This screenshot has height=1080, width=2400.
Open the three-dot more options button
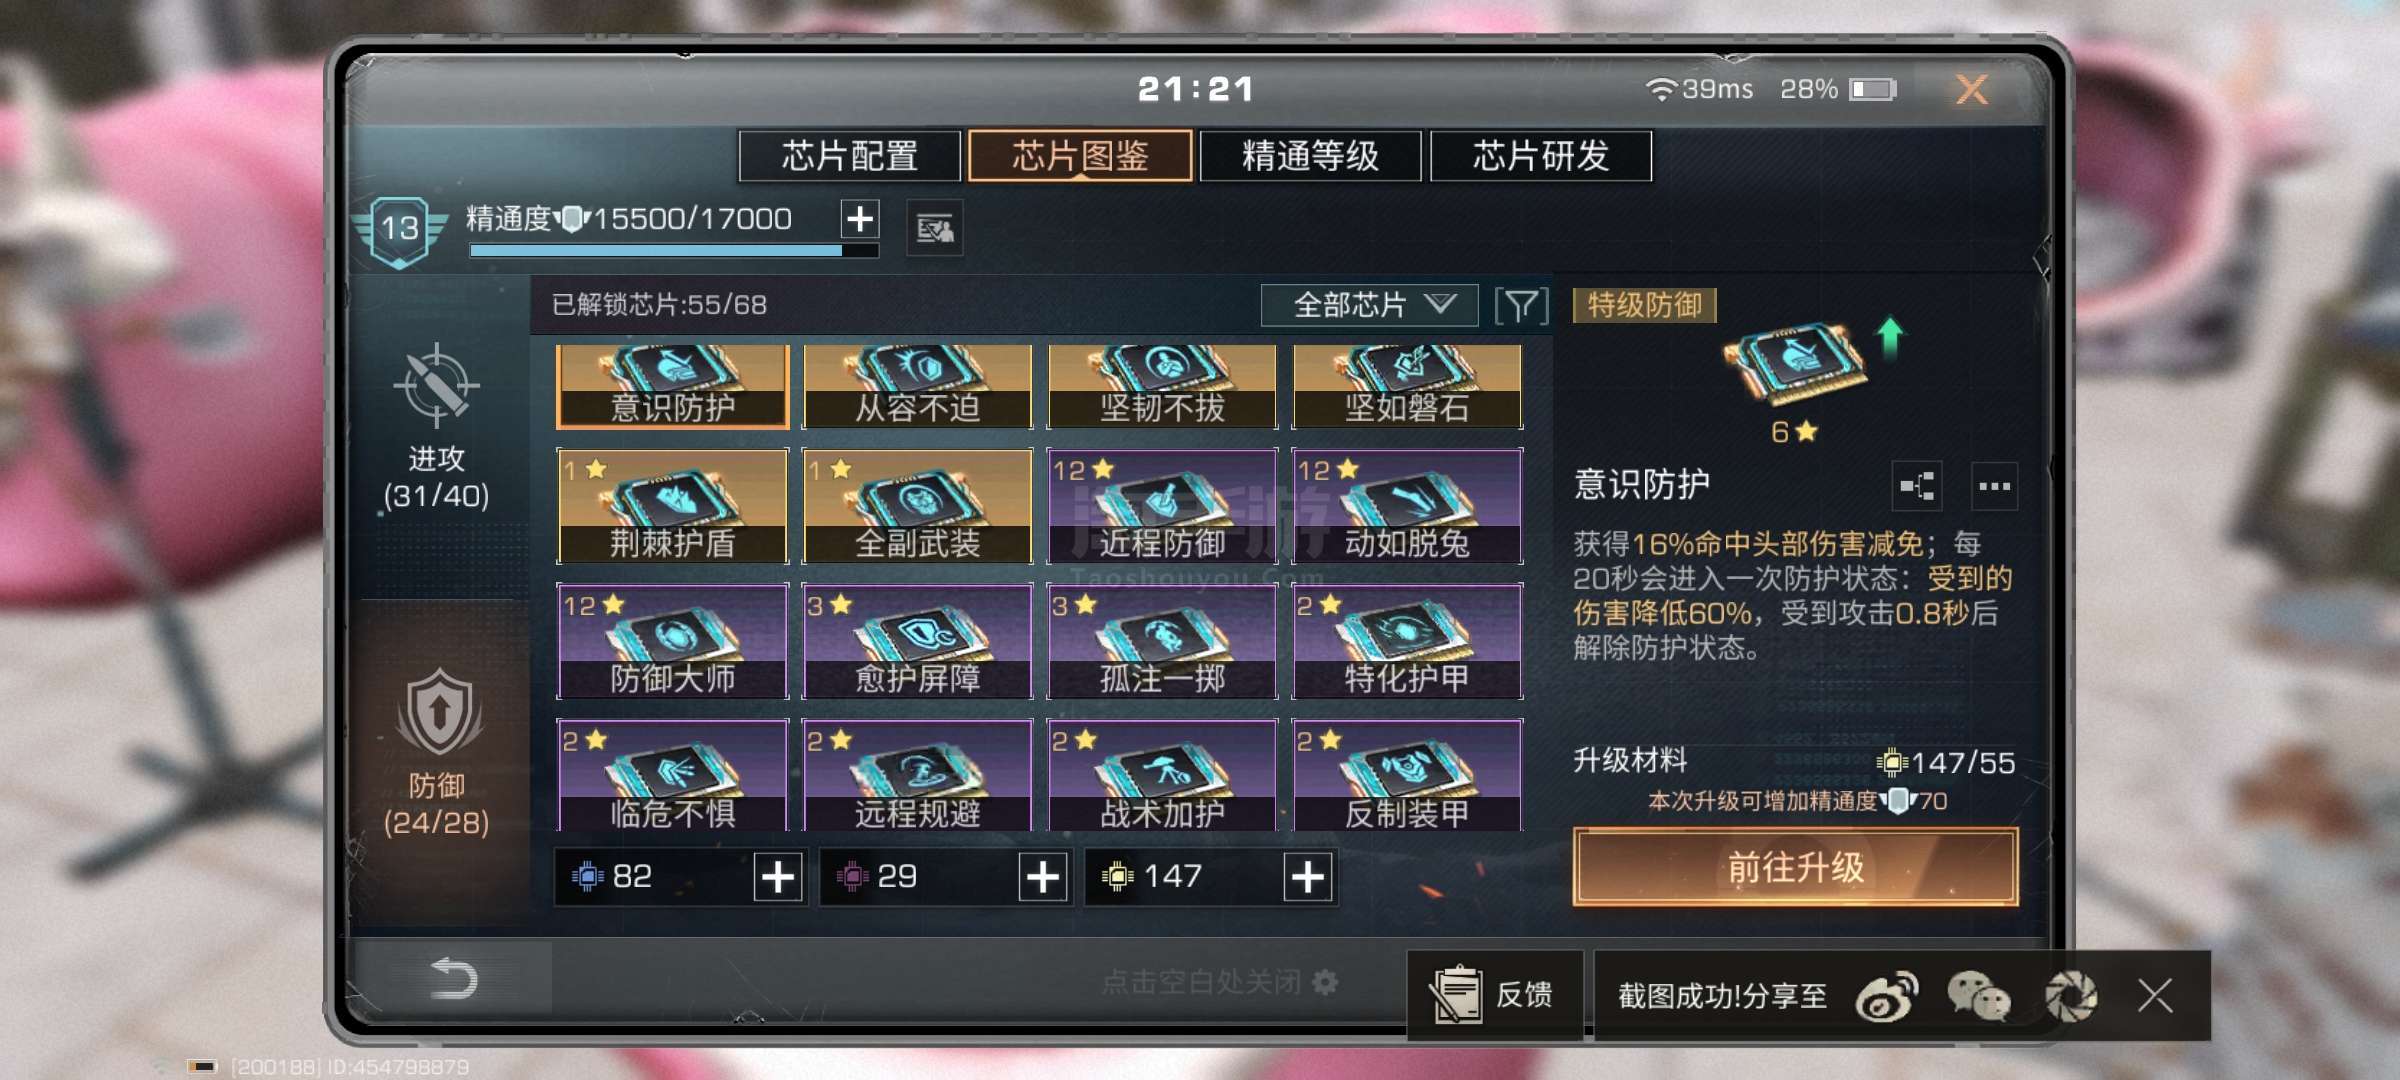1994,486
